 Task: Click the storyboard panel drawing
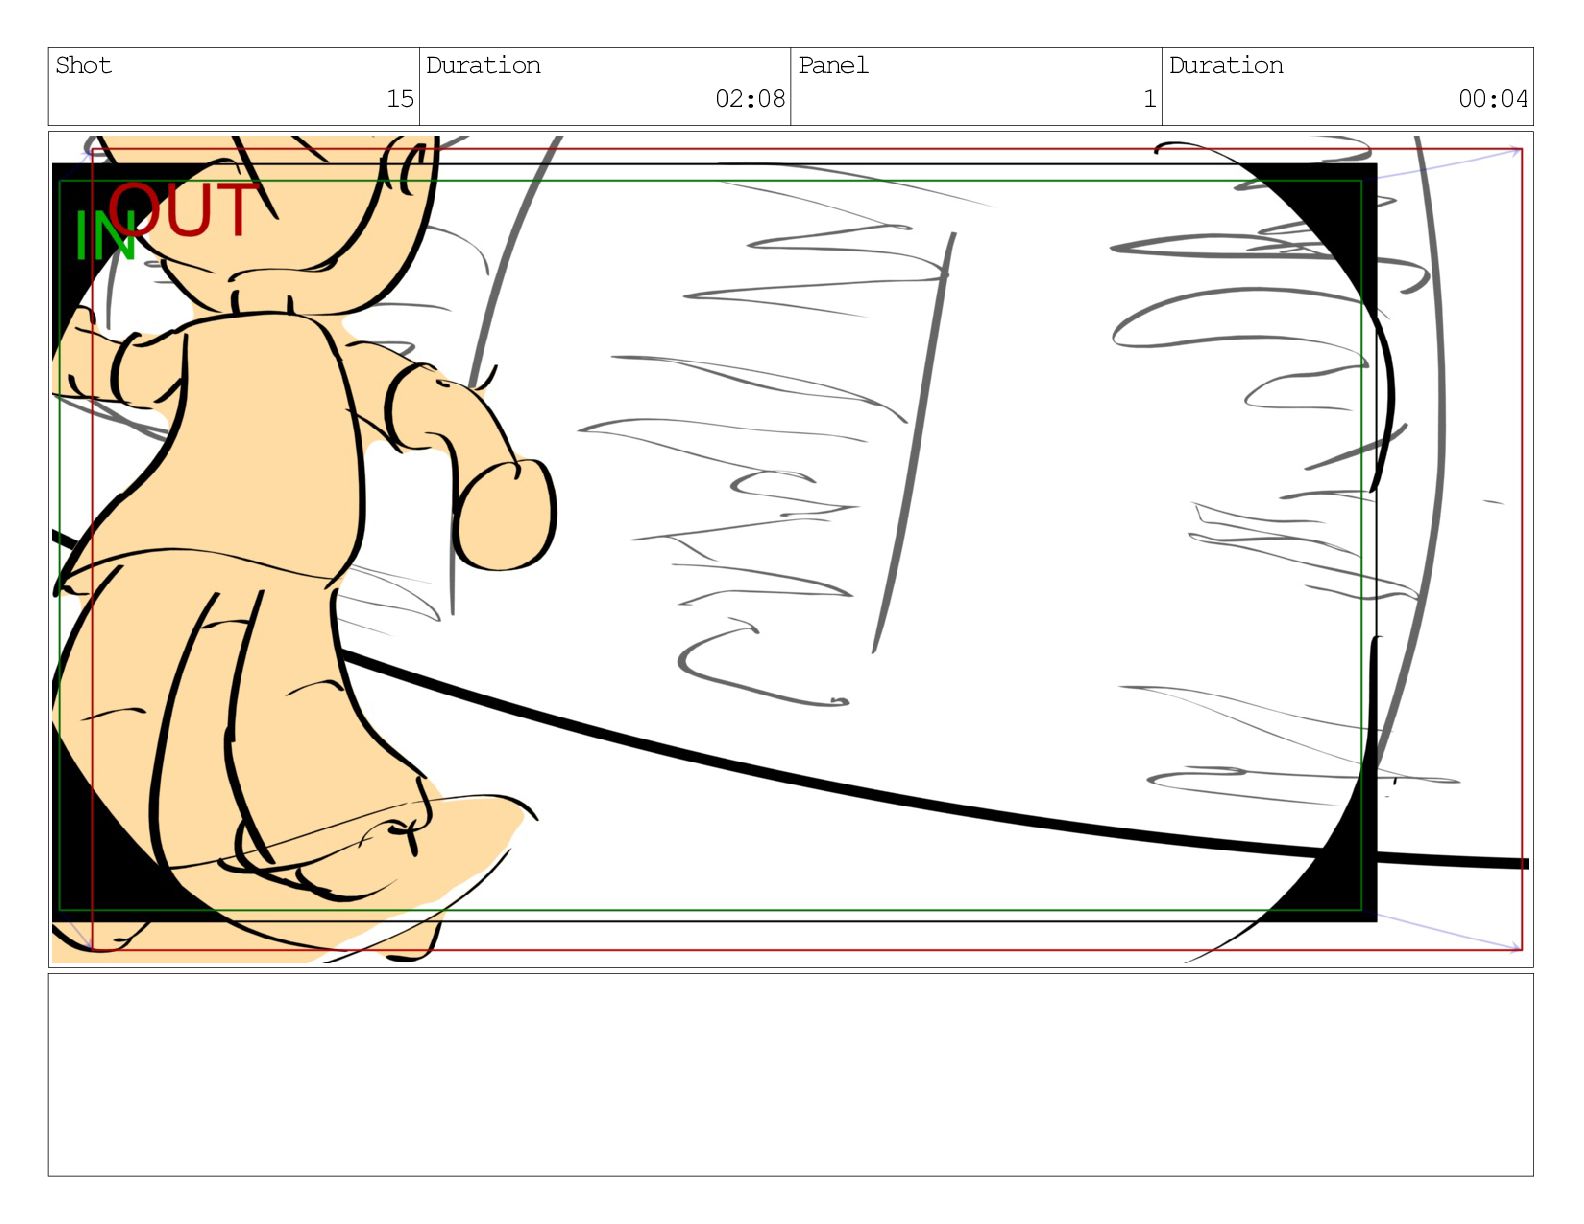790,549
